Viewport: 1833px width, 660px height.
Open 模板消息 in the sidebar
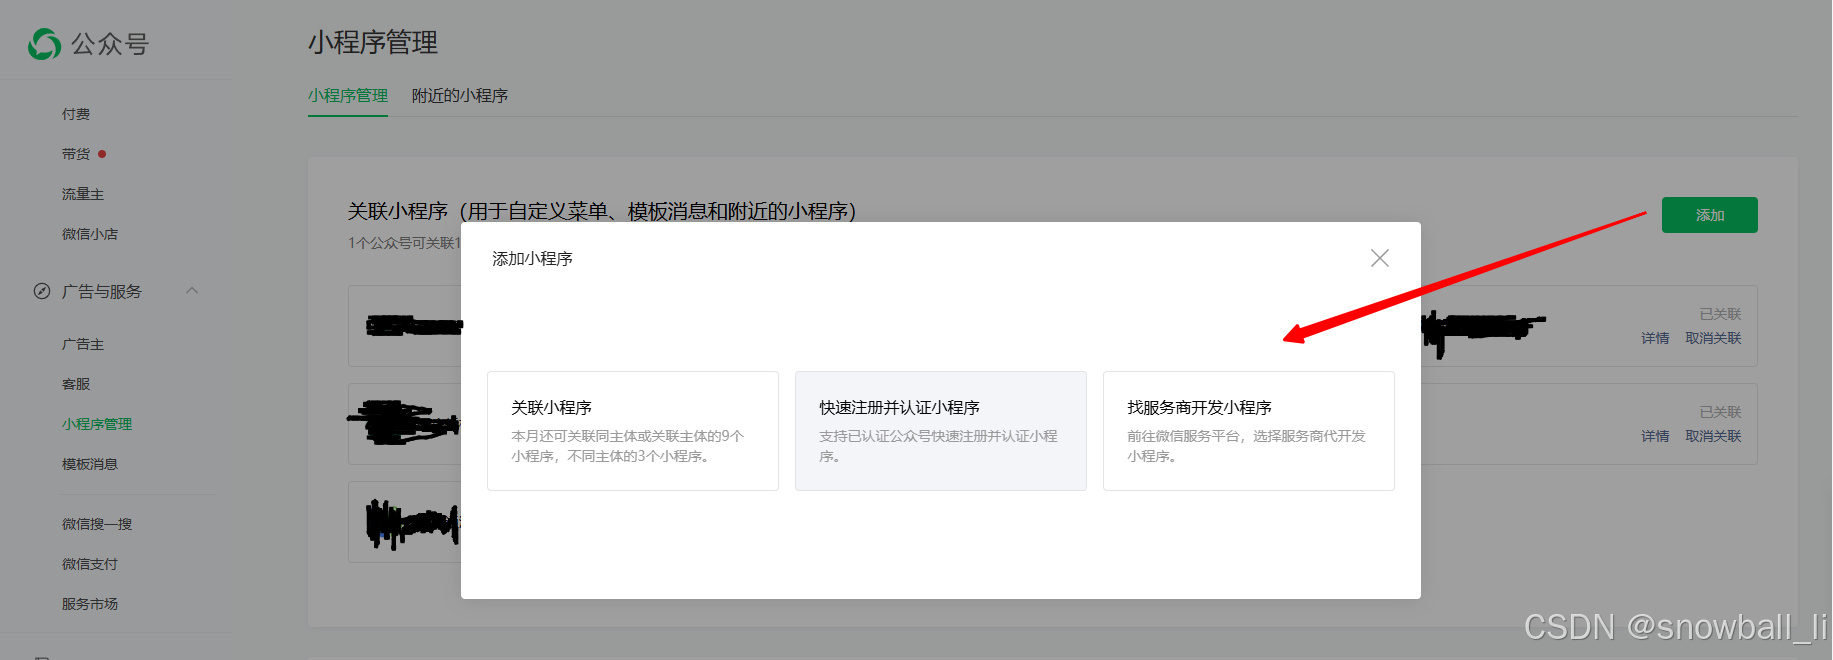(x=90, y=464)
